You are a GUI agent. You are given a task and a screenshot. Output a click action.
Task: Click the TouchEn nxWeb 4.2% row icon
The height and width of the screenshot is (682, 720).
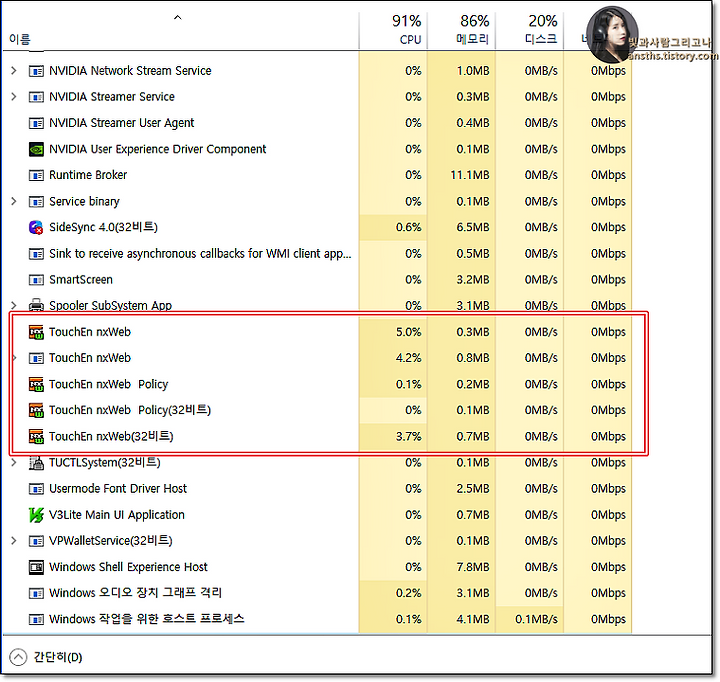coord(36,358)
